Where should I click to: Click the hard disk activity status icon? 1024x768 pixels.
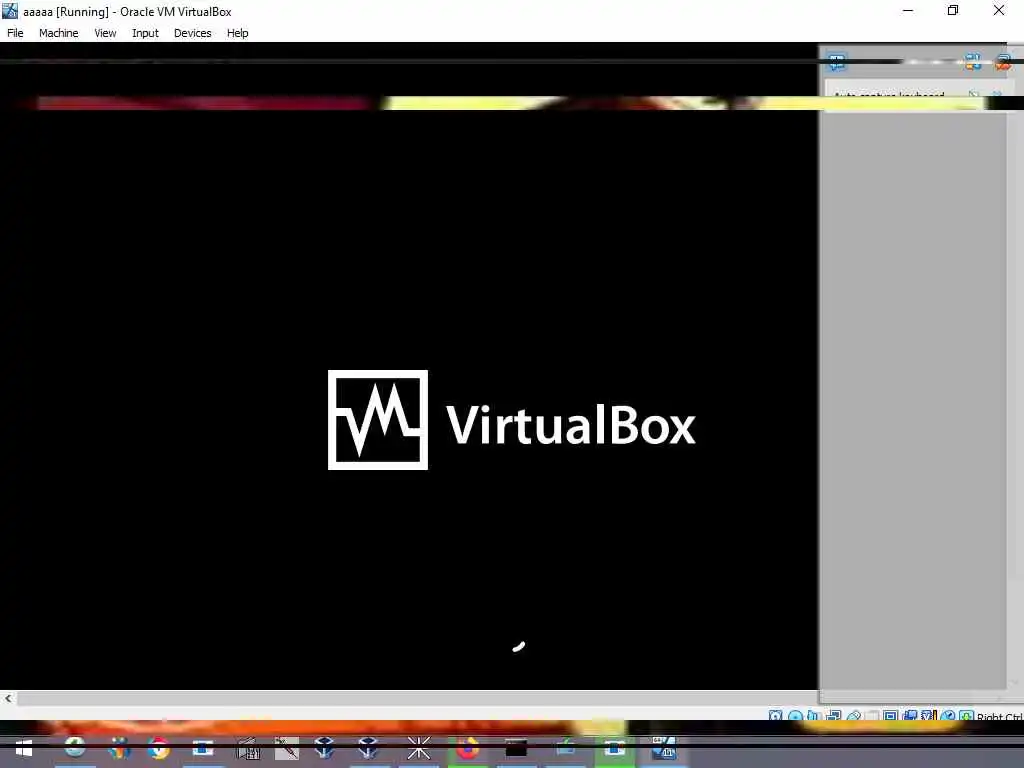pos(775,716)
